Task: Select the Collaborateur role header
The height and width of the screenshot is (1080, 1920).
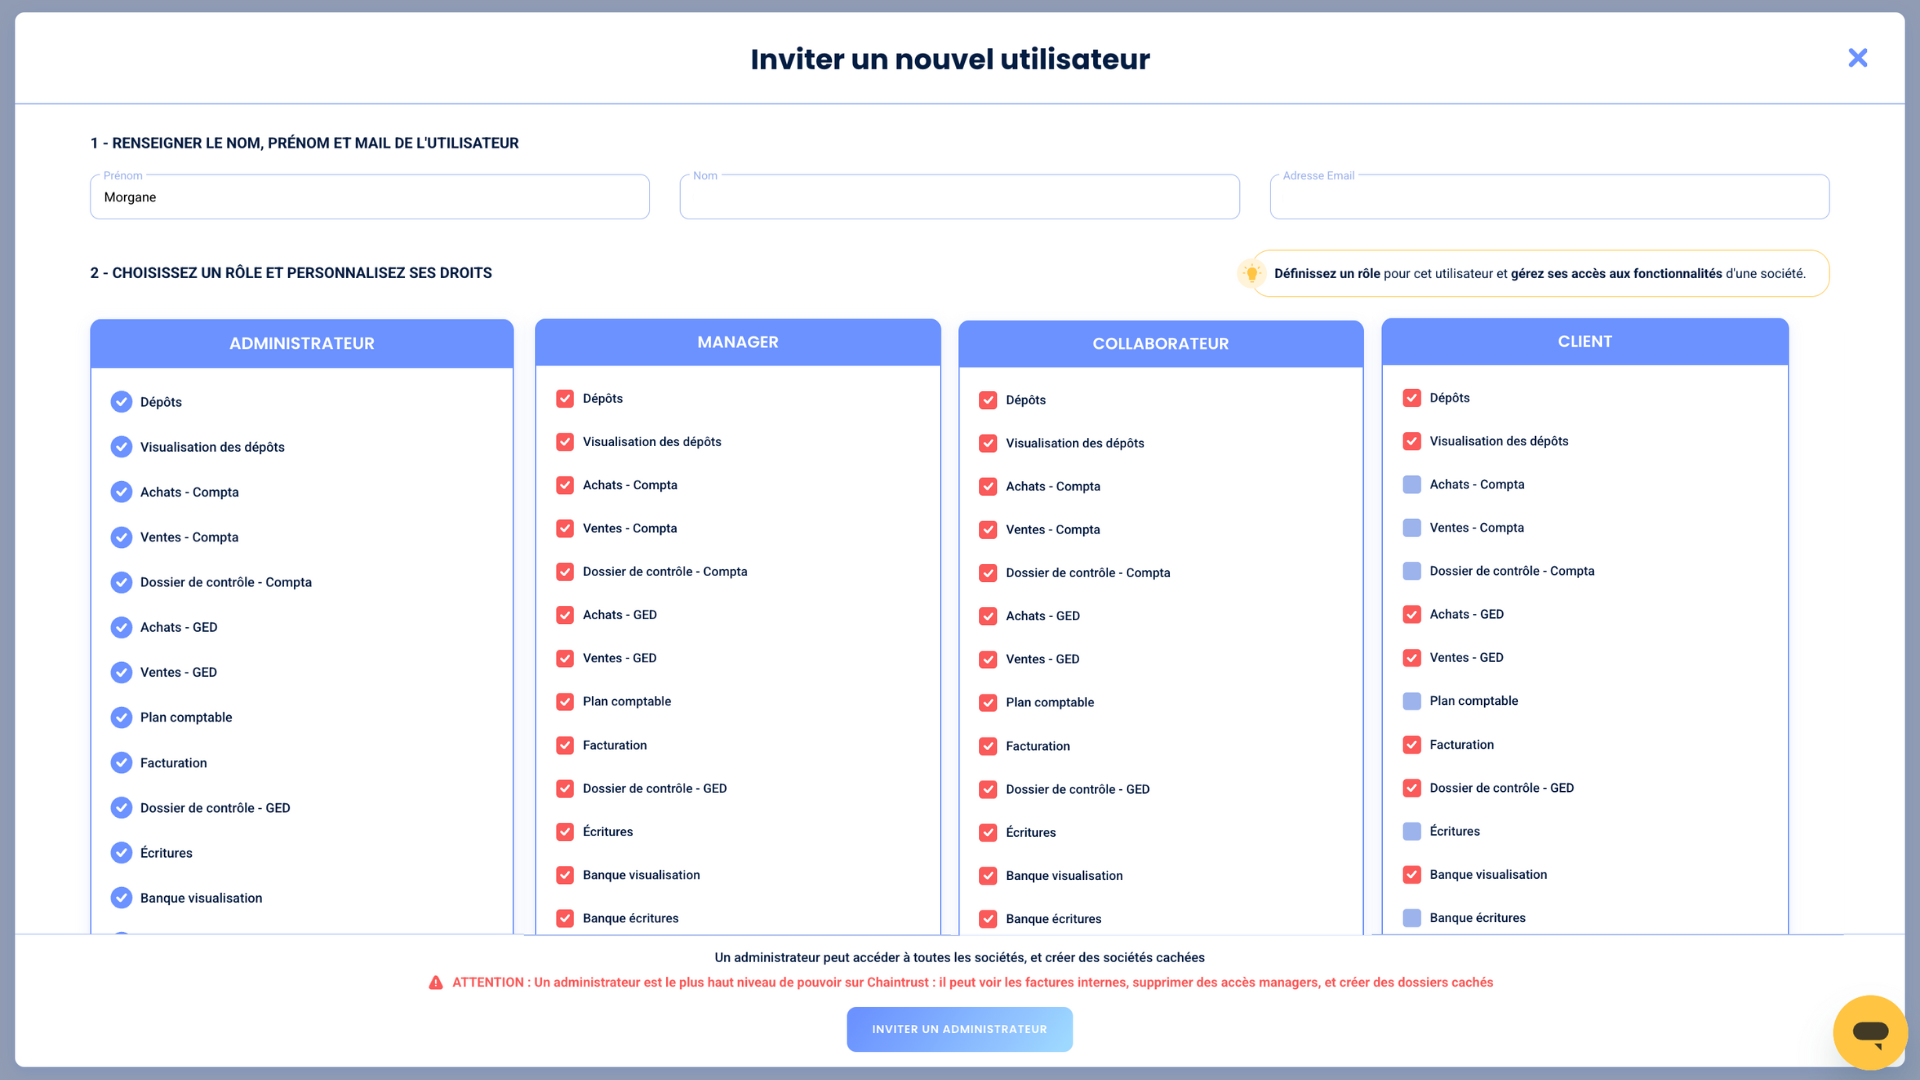Action: 1161,343
